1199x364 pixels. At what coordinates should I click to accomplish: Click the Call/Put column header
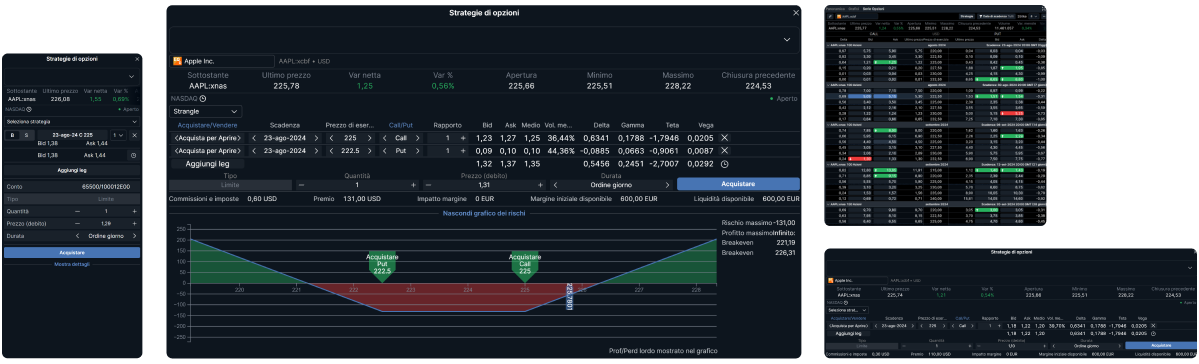(x=401, y=125)
